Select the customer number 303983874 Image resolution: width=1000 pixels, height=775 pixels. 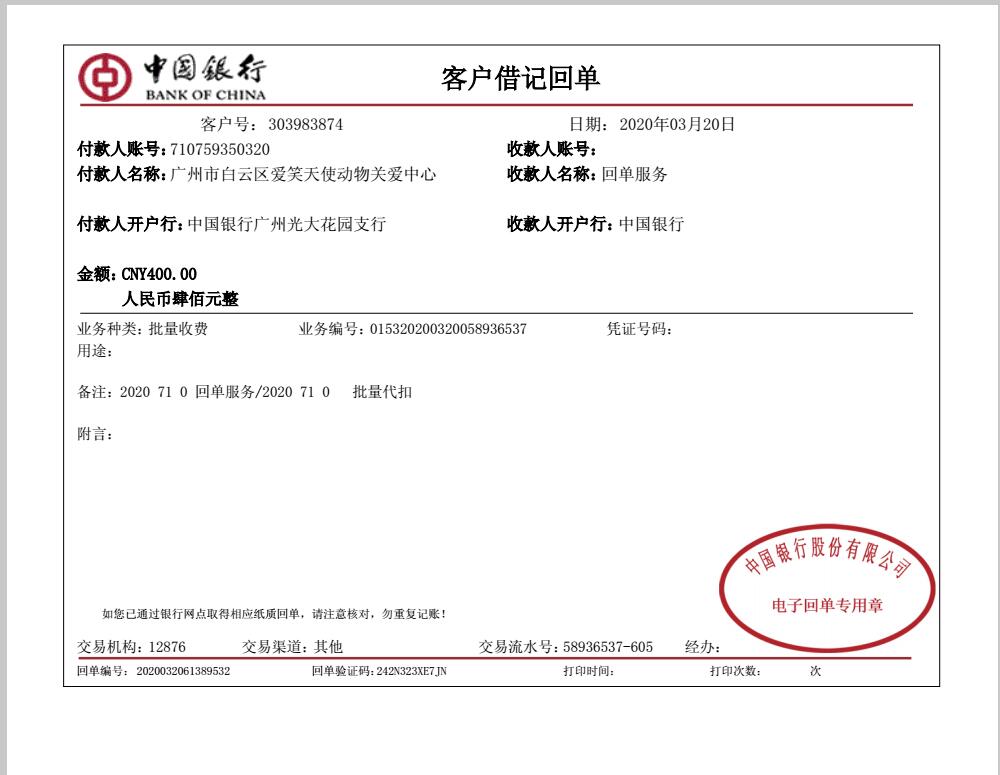pos(305,124)
